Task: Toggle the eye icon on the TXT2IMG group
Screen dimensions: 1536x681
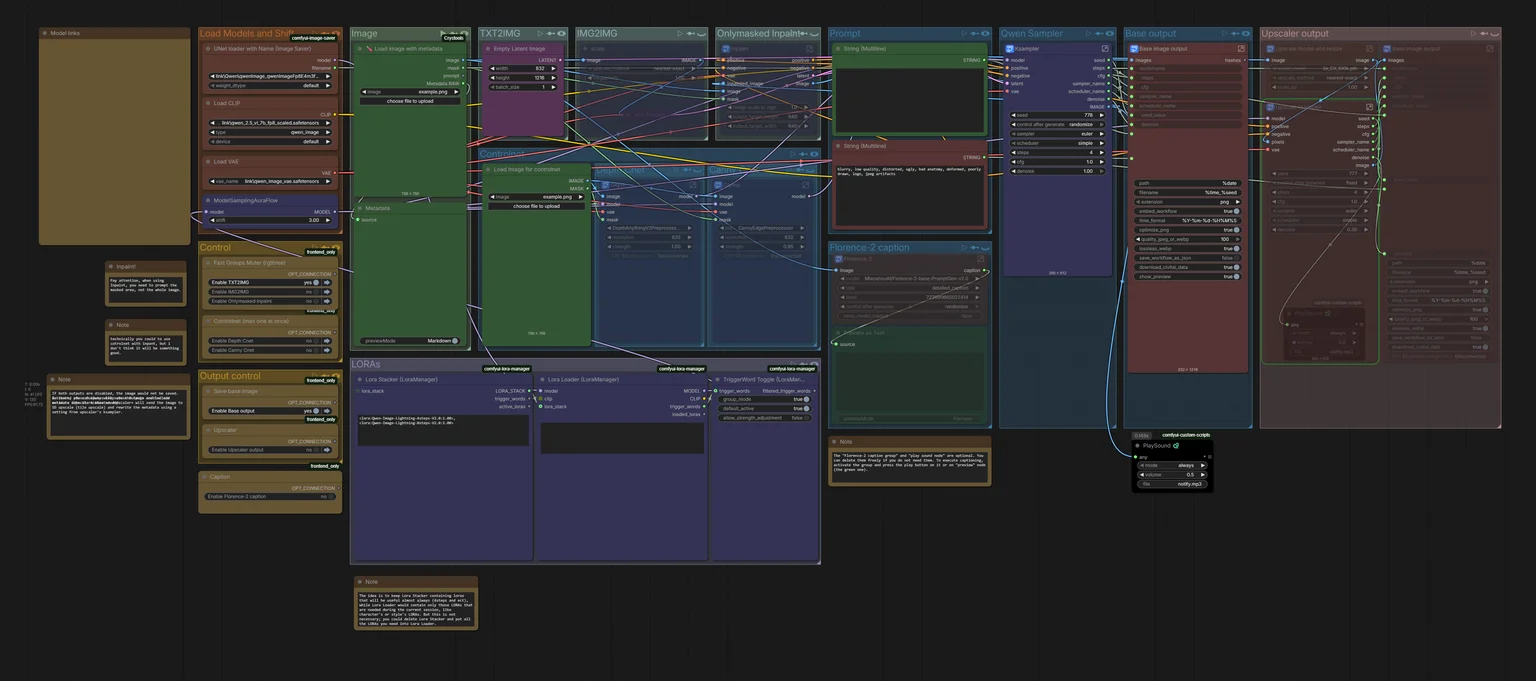Action: [562, 33]
